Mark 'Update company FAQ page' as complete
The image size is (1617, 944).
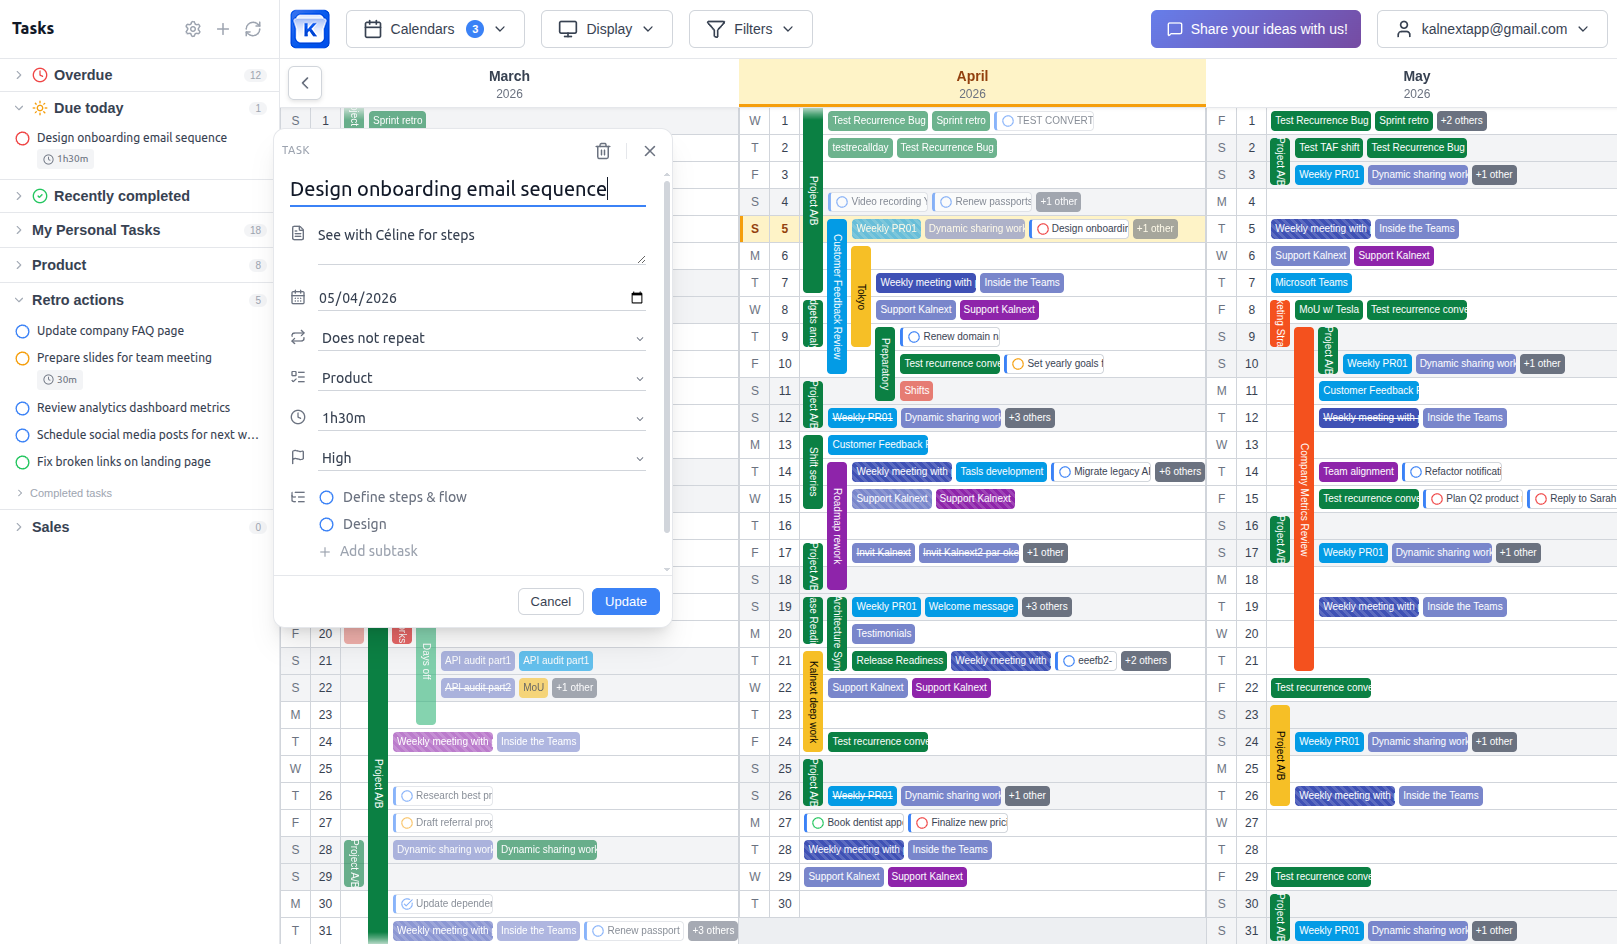[x=22, y=331]
